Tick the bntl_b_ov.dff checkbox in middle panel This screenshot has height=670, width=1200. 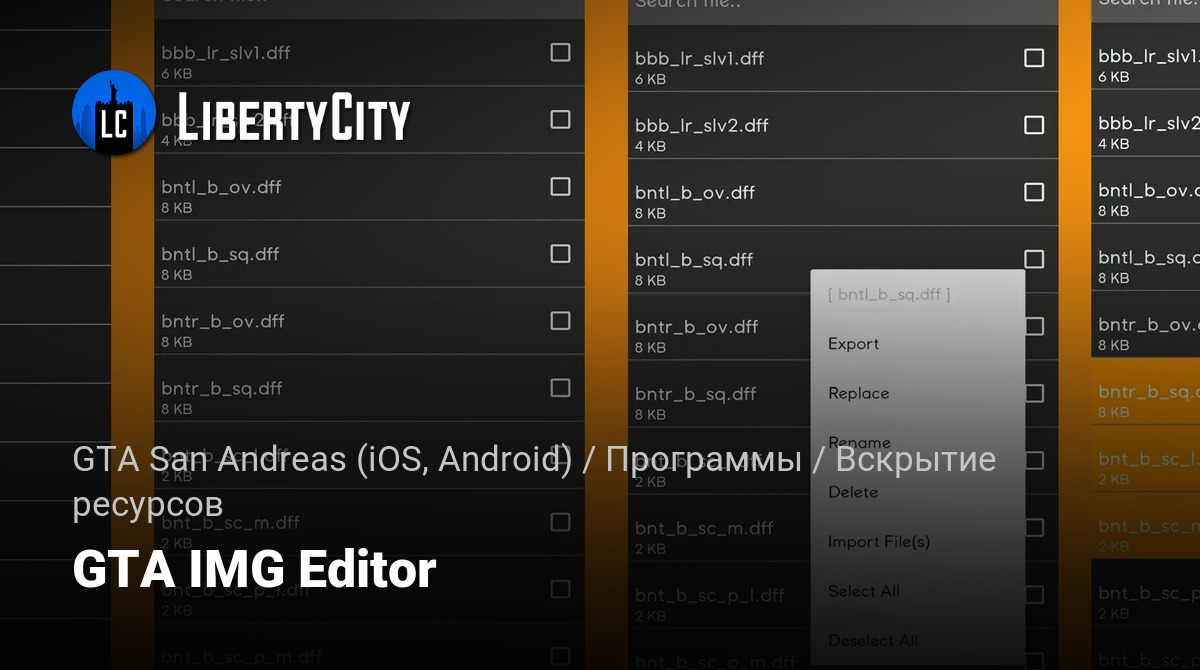1034,192
